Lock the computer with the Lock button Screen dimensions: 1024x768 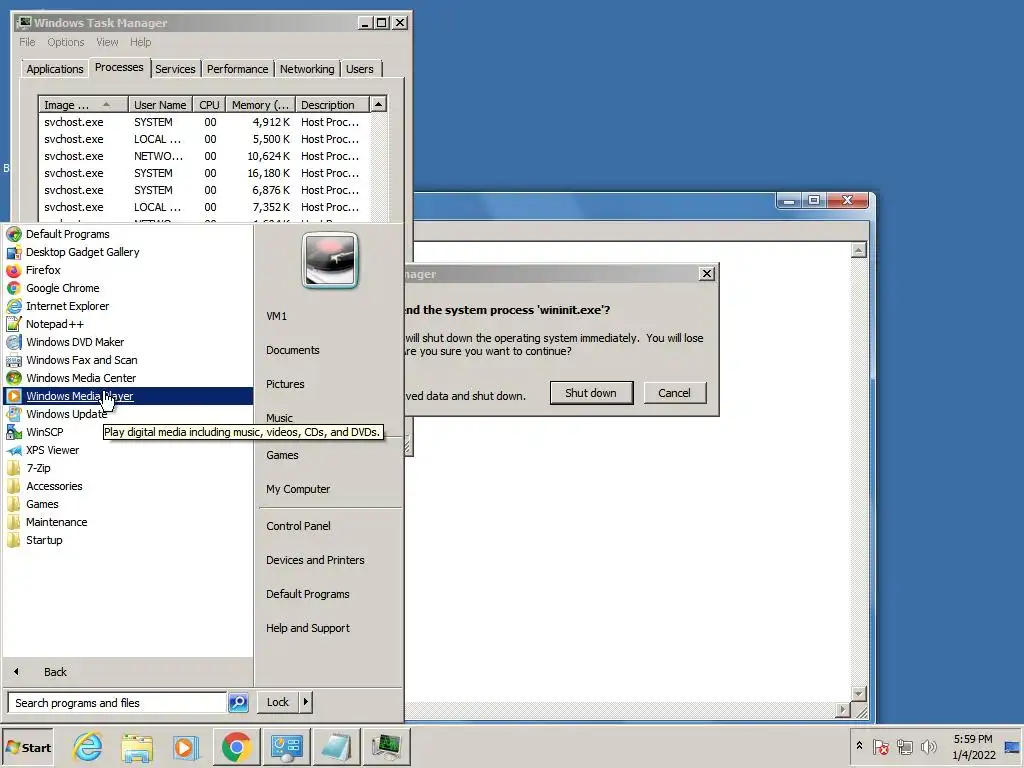278,702
